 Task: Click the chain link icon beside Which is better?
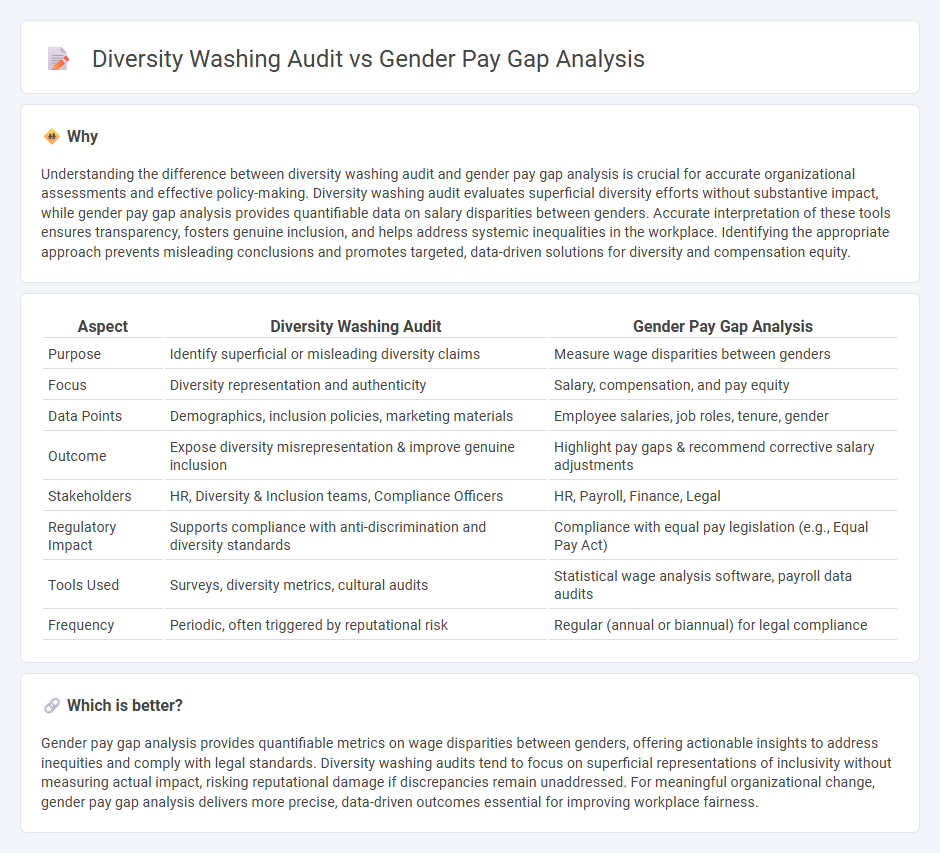(52, 706)
